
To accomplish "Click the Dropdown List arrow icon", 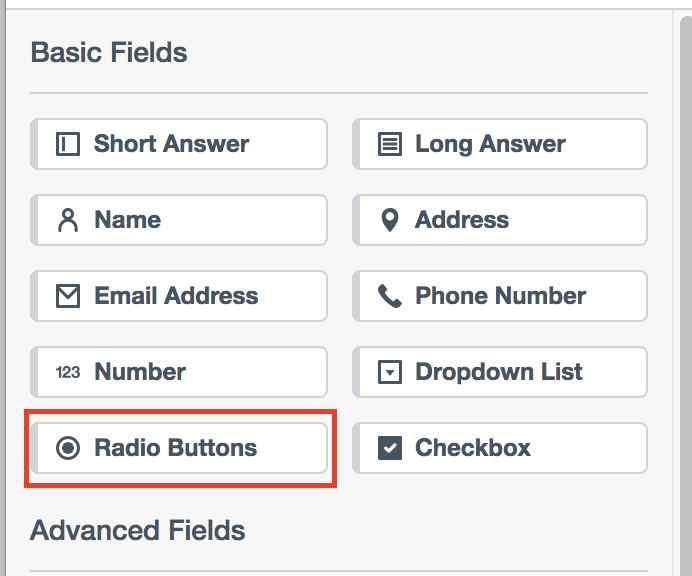I will tap(389, 372).
